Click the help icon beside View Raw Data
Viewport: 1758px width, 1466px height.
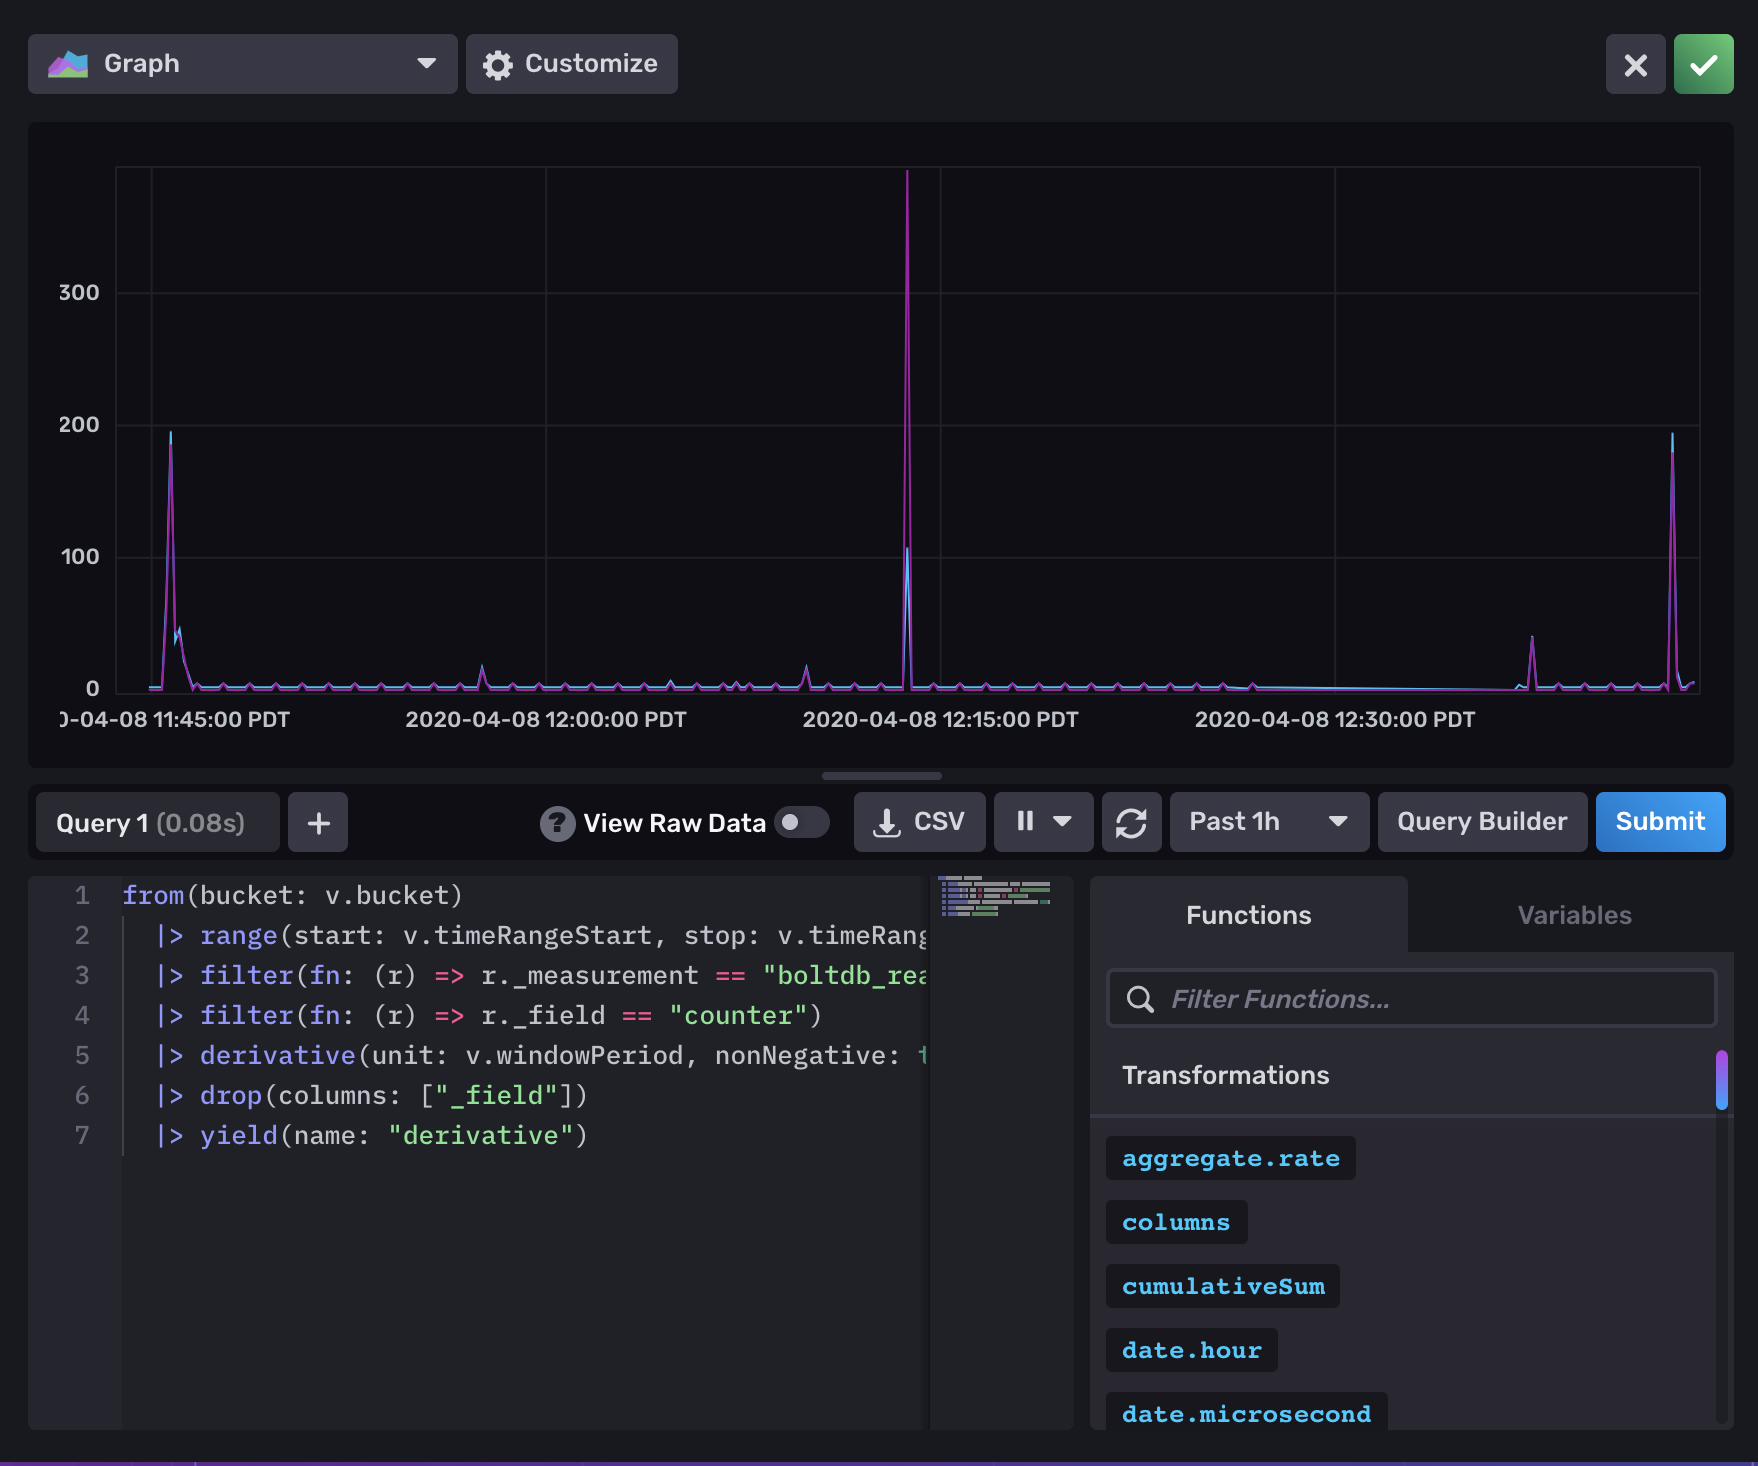[x=557, y=822]
